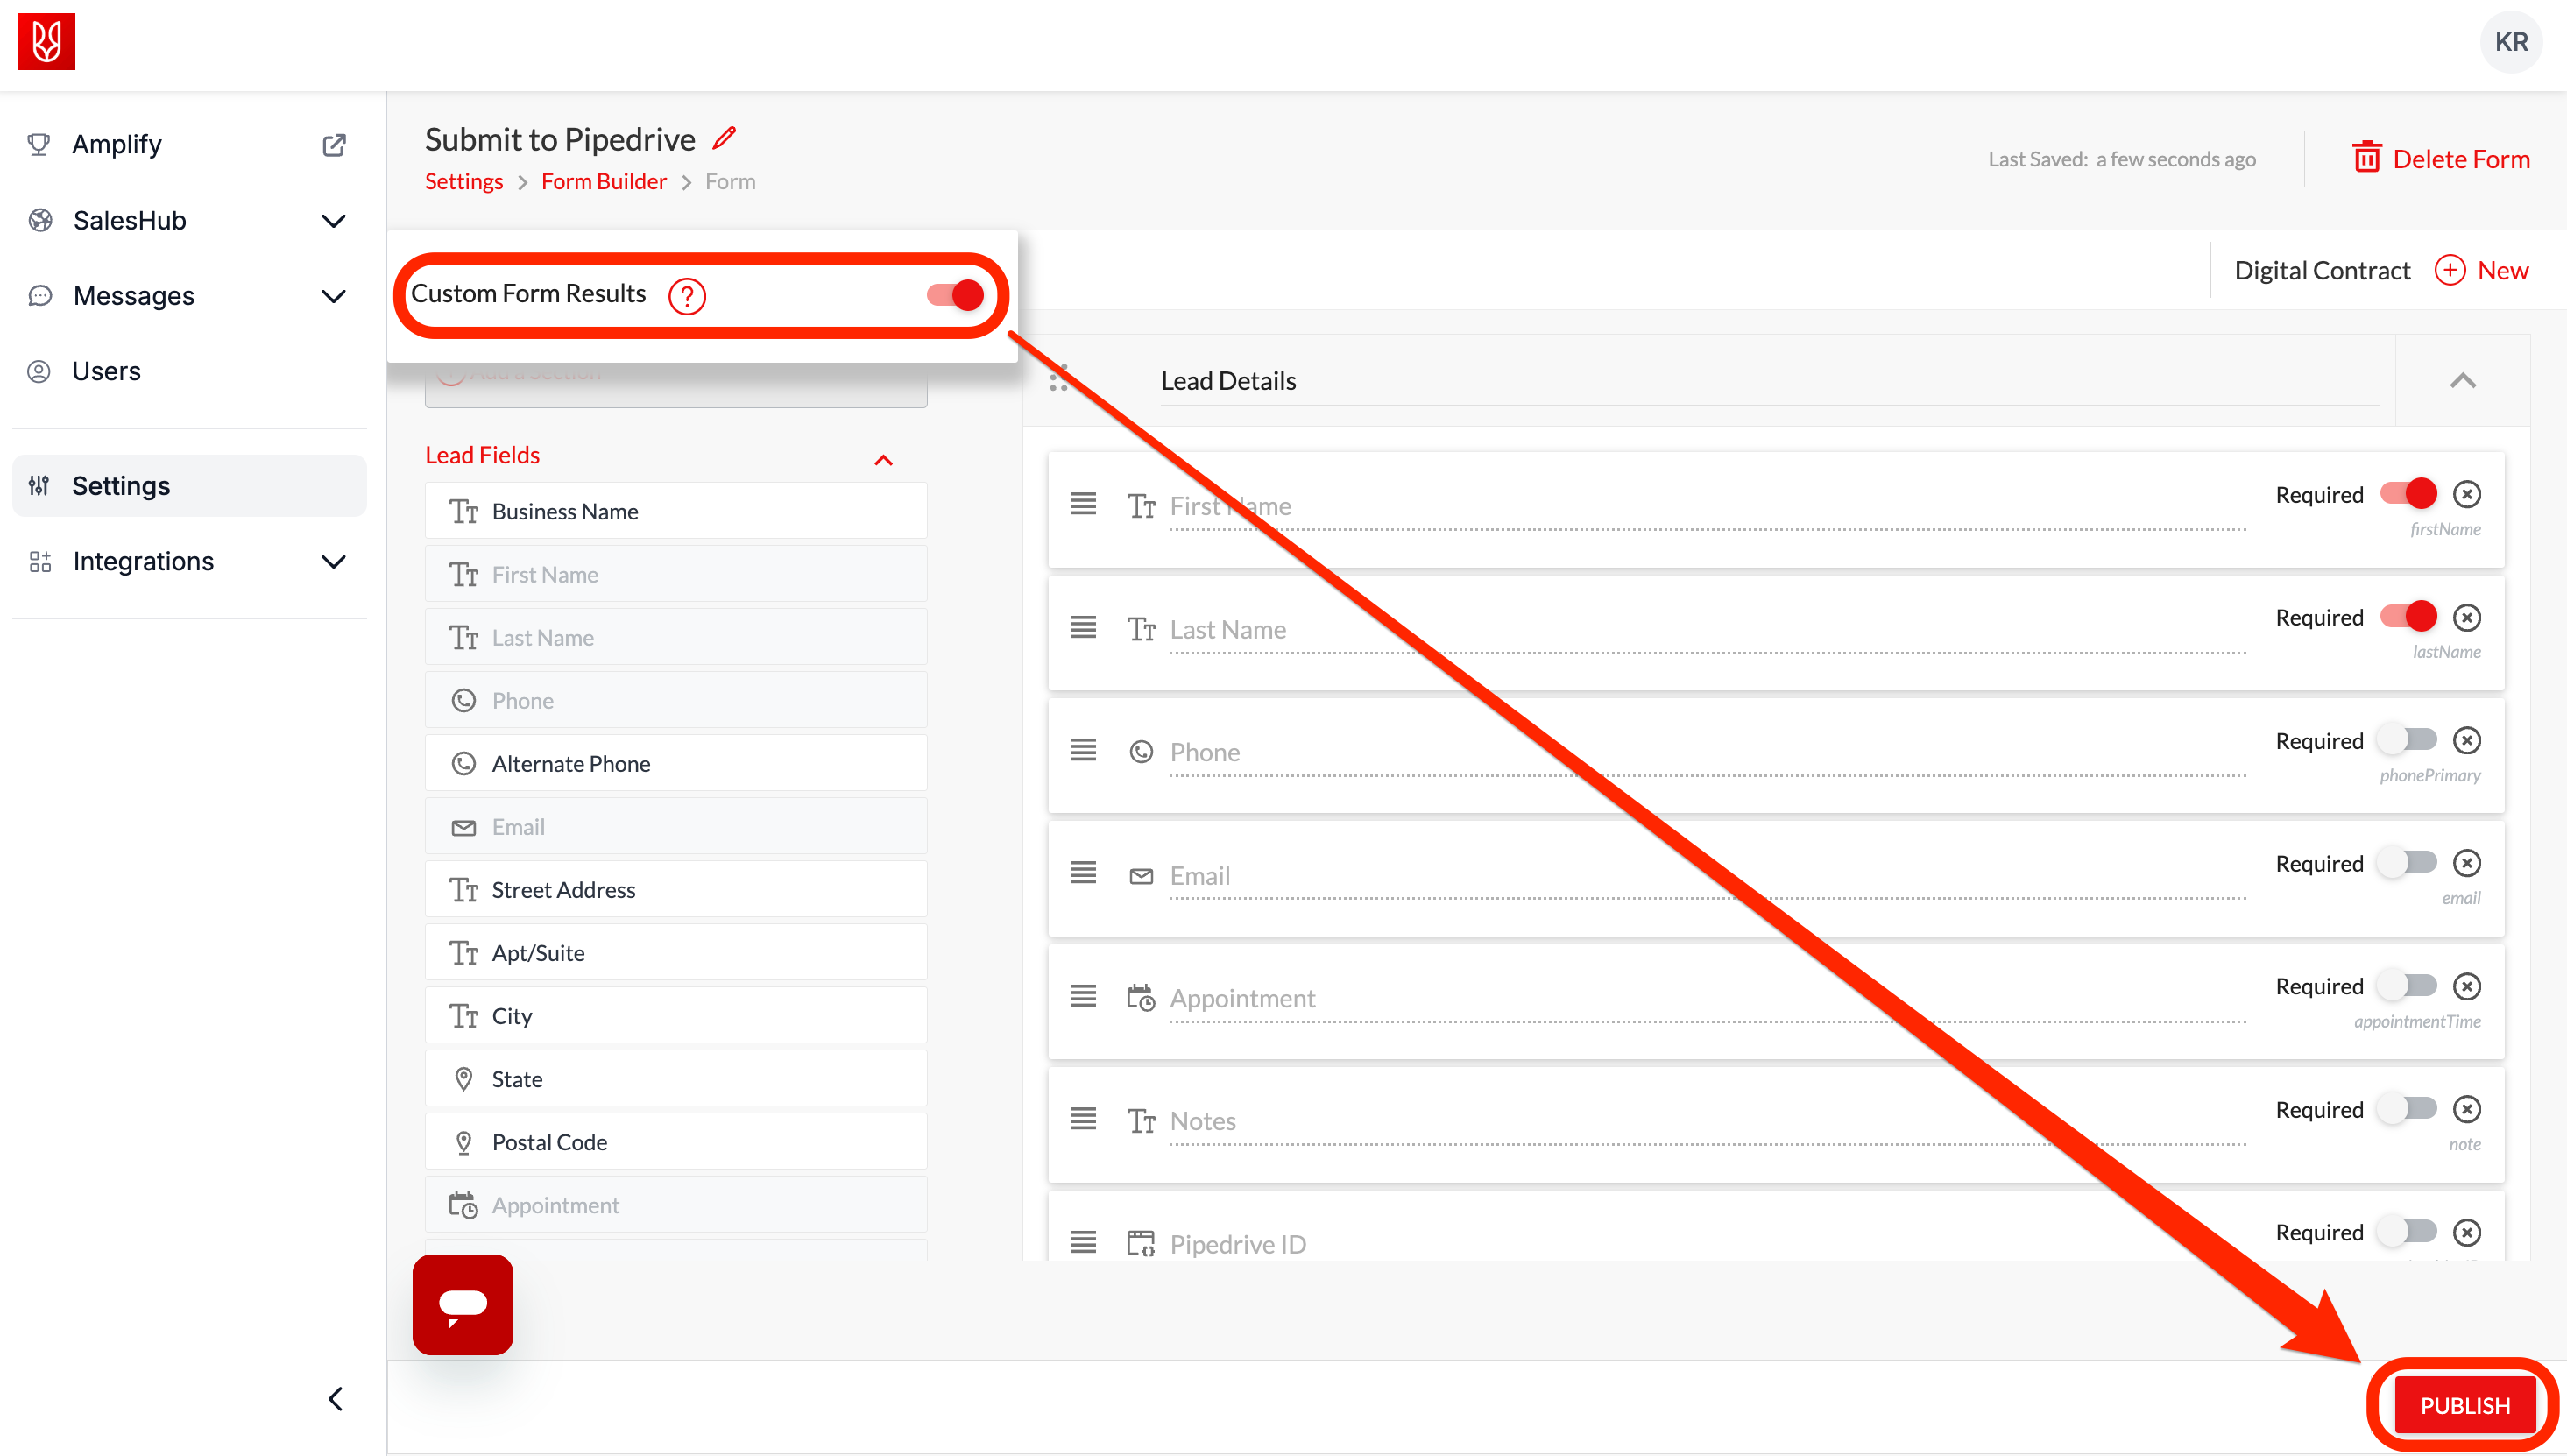Screen dimensions: 2567x1456
Task: Toggle Required for First Name
Action: [2408, 493]
